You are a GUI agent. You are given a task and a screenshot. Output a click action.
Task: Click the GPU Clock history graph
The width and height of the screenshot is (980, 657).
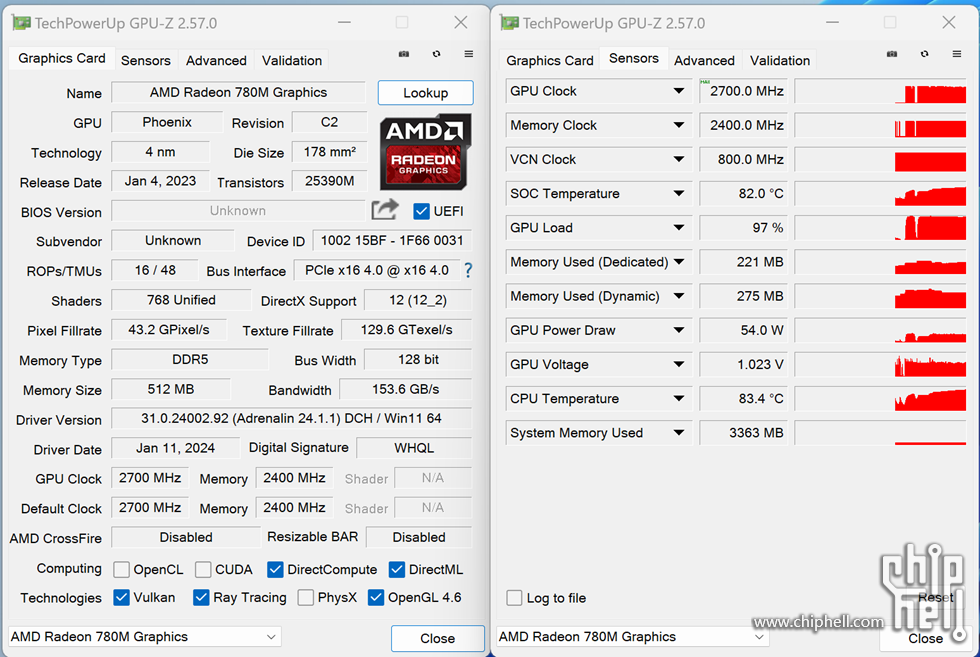coord(881,91)
